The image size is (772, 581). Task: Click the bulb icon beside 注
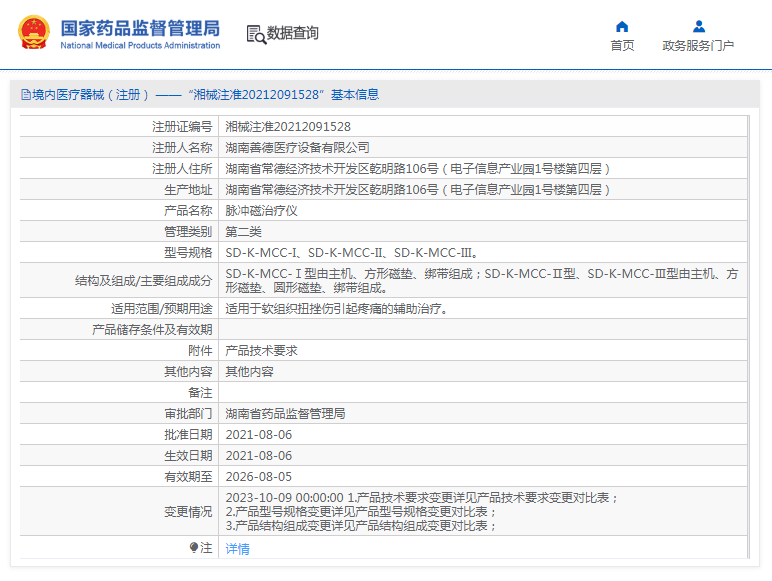tap(193, 548)
